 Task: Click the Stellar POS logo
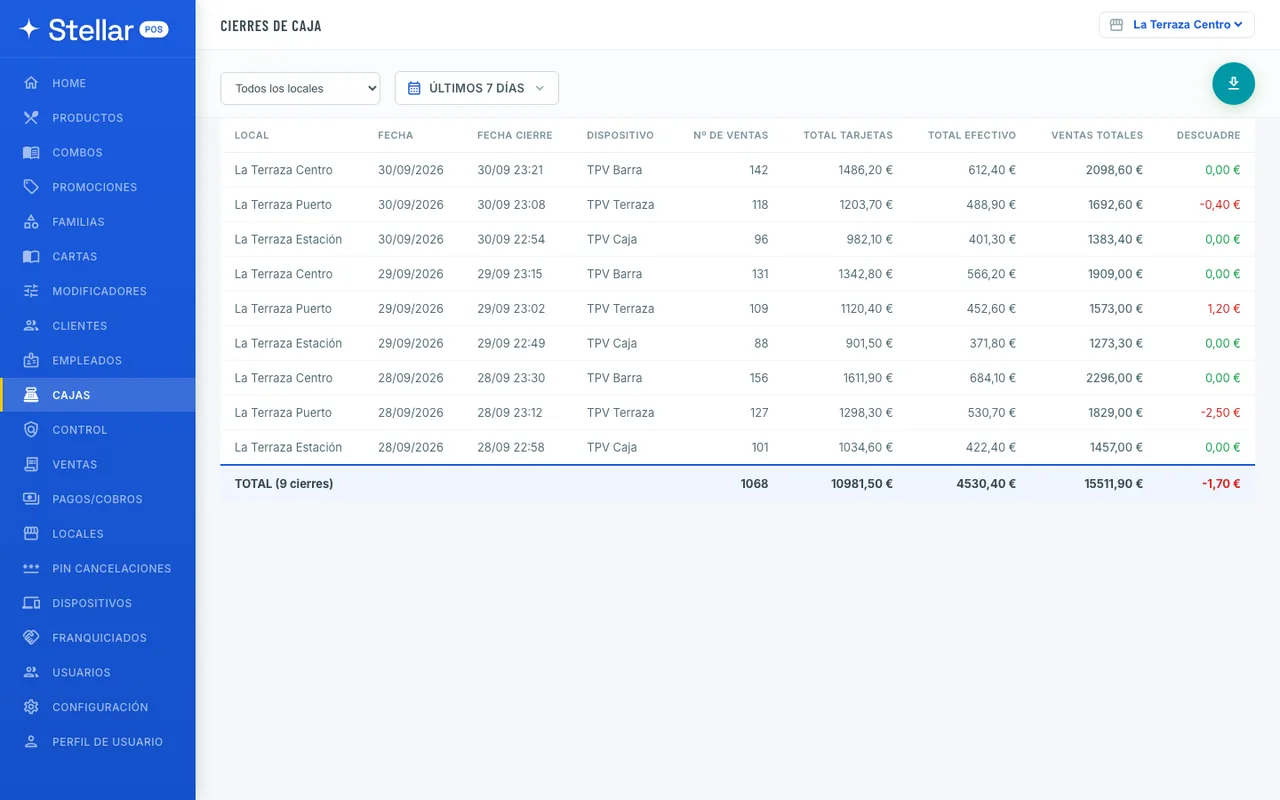pyautogui.click(x=94, y=29)
